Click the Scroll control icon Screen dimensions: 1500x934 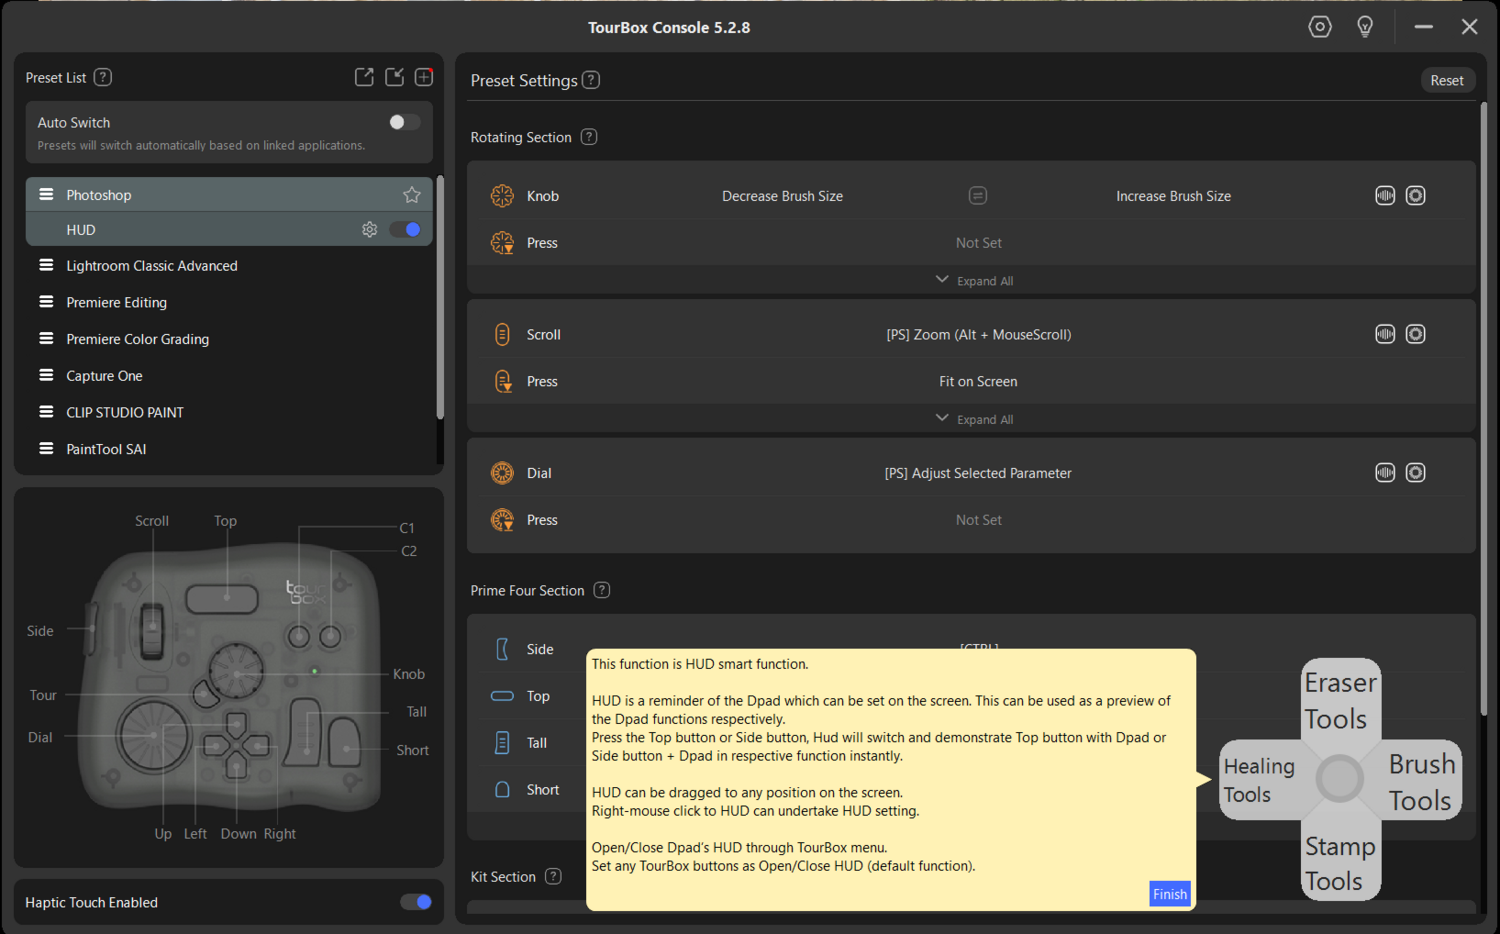click(502, 334)
